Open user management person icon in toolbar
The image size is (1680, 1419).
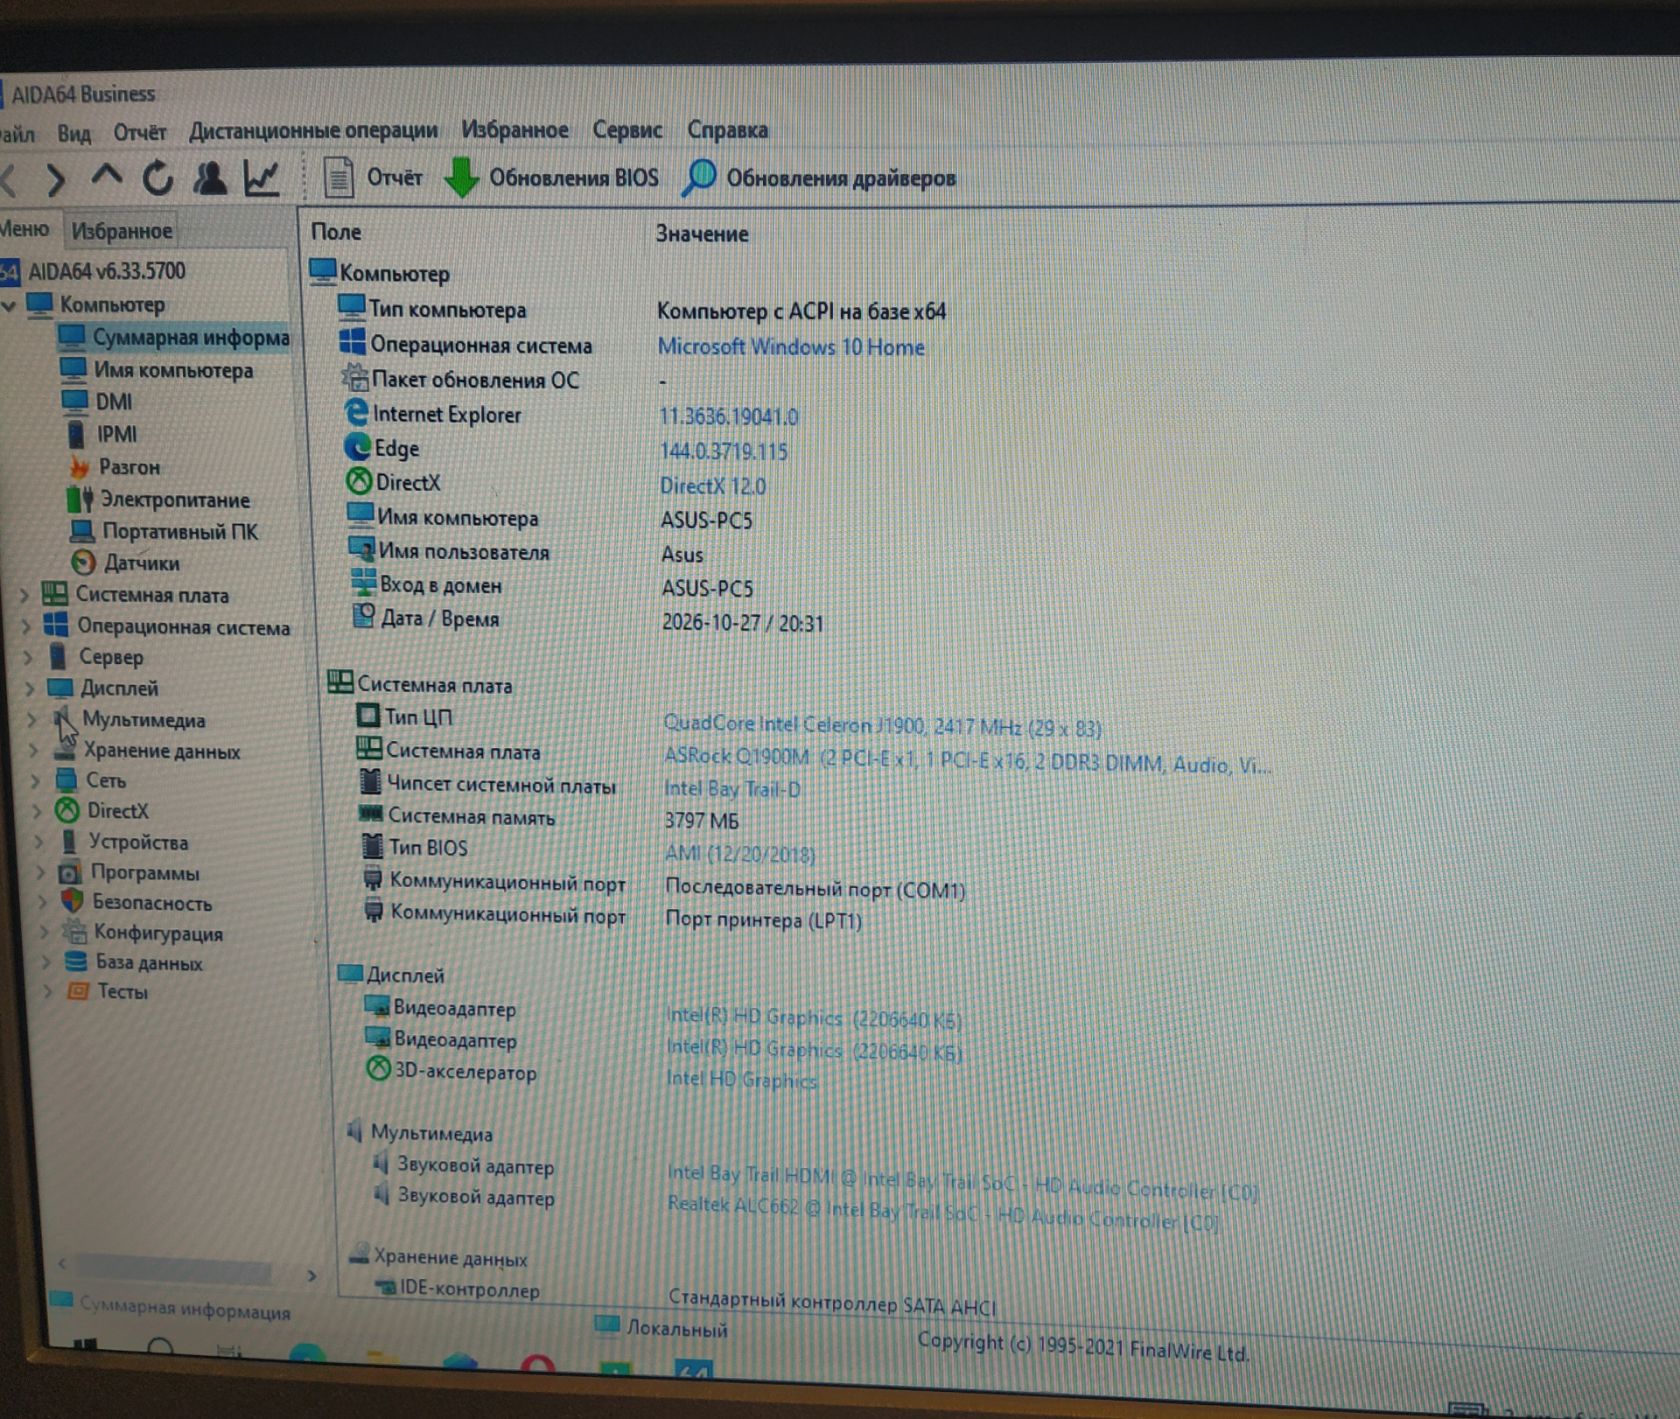(209, 177)
